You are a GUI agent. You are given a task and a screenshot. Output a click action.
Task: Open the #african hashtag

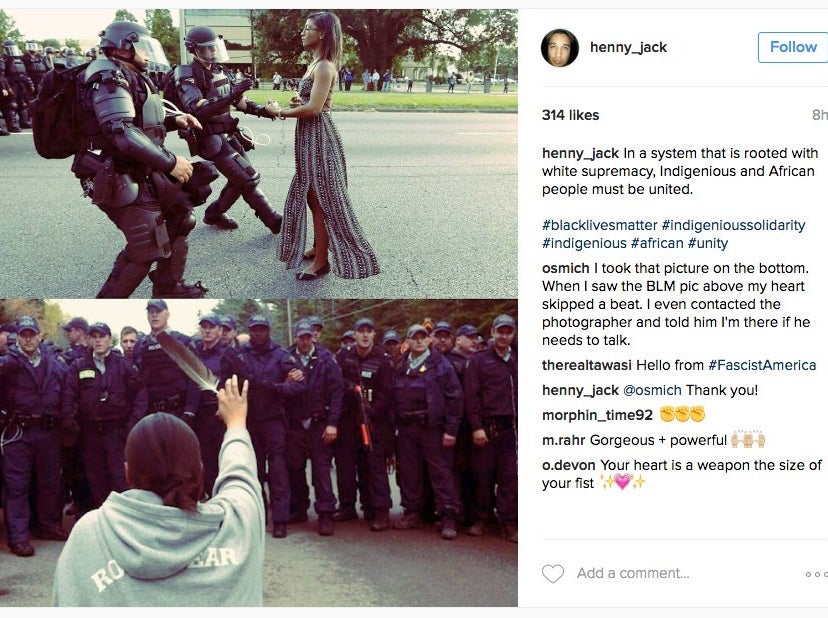coord(657,243)
